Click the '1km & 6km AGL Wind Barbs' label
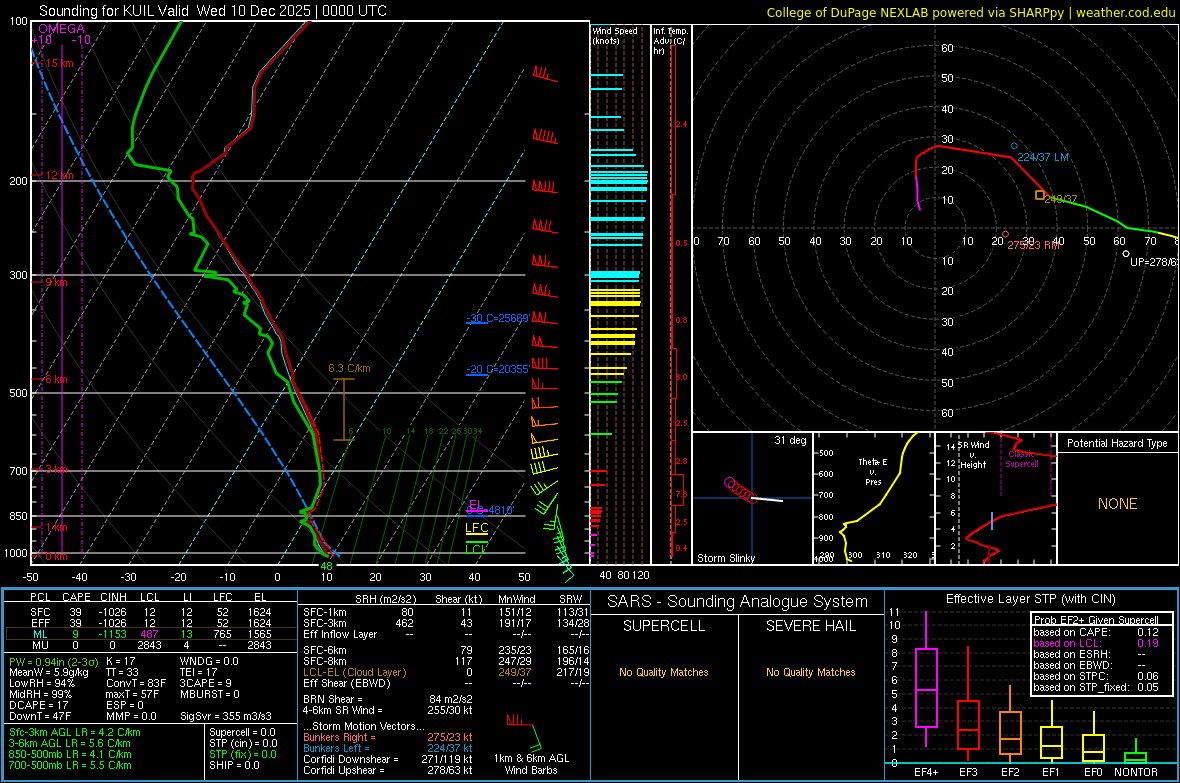Image resolution: width=1180 pixels, height=783 pixels. [531, 764]
